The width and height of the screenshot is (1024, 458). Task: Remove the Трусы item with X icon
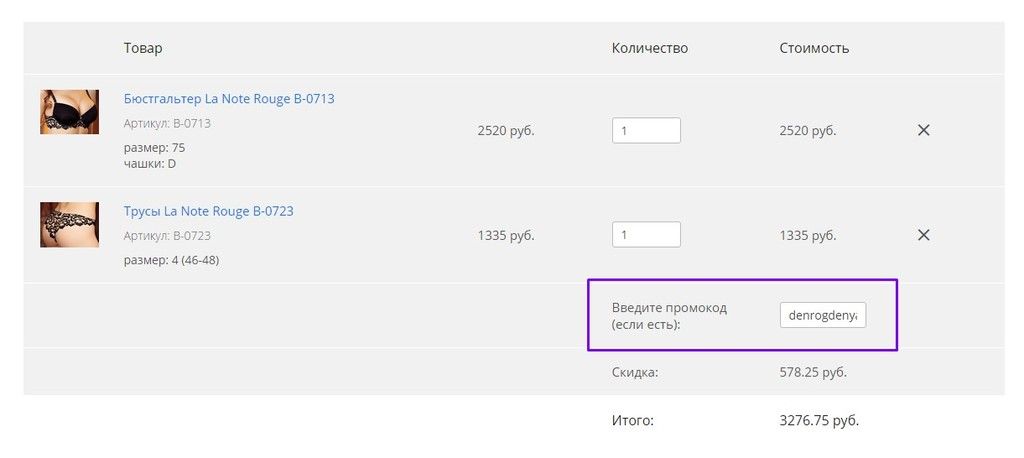pos(923,235)
